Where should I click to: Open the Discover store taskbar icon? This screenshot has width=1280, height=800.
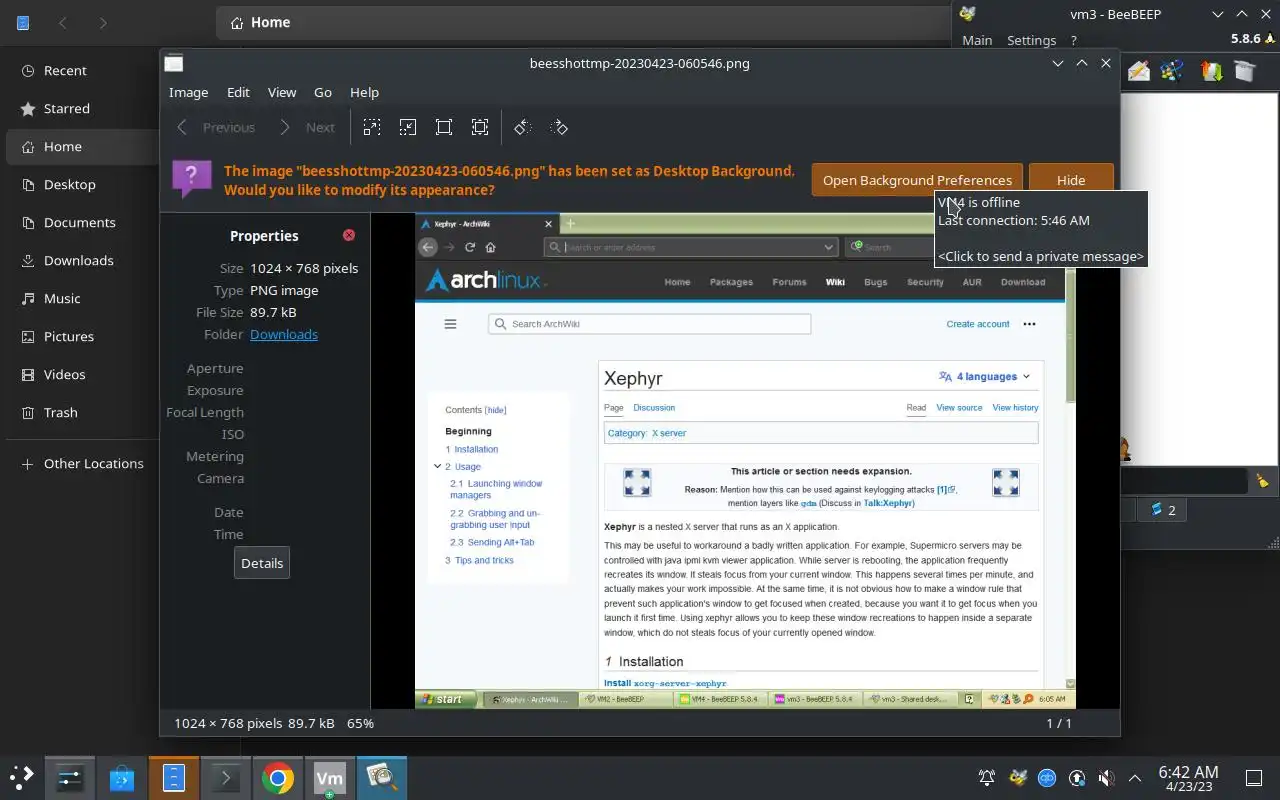(x=122, y=777)
